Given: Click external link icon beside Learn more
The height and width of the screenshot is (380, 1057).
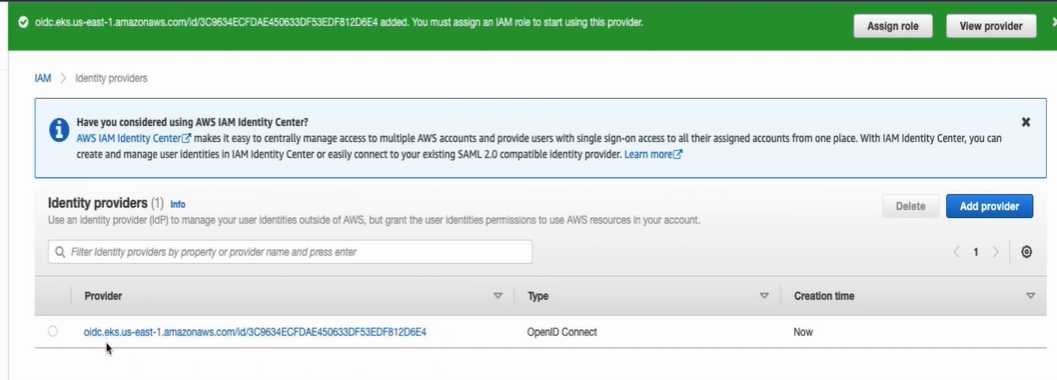Looking at the screenshot, I should point(678,154).
